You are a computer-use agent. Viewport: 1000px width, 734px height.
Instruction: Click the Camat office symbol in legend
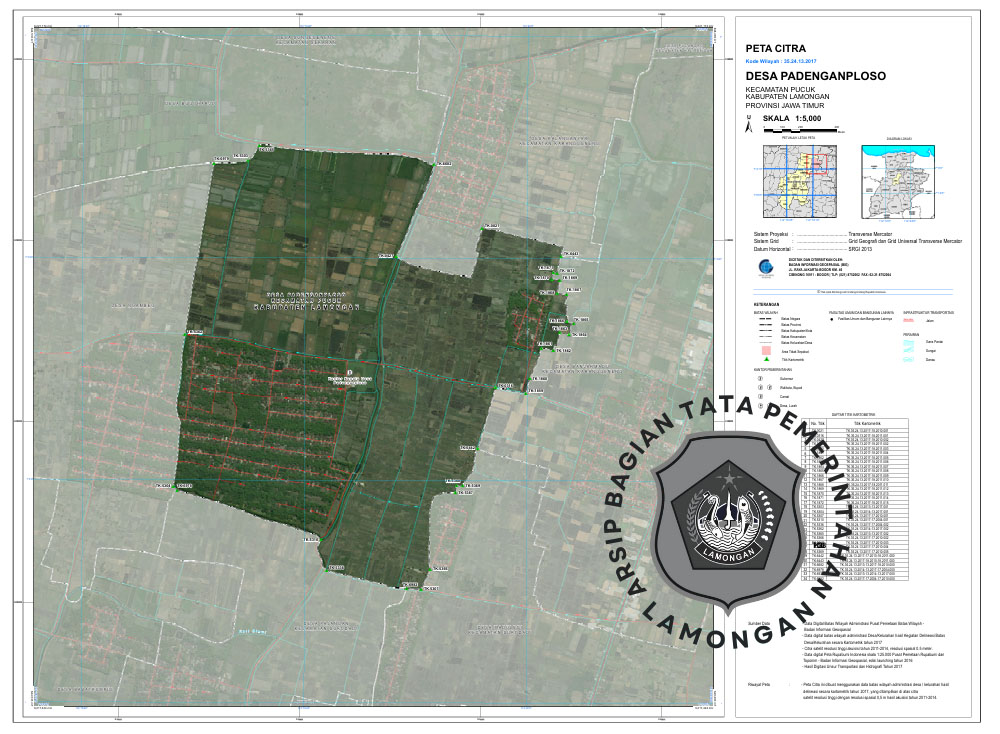[x=760, y=397]
